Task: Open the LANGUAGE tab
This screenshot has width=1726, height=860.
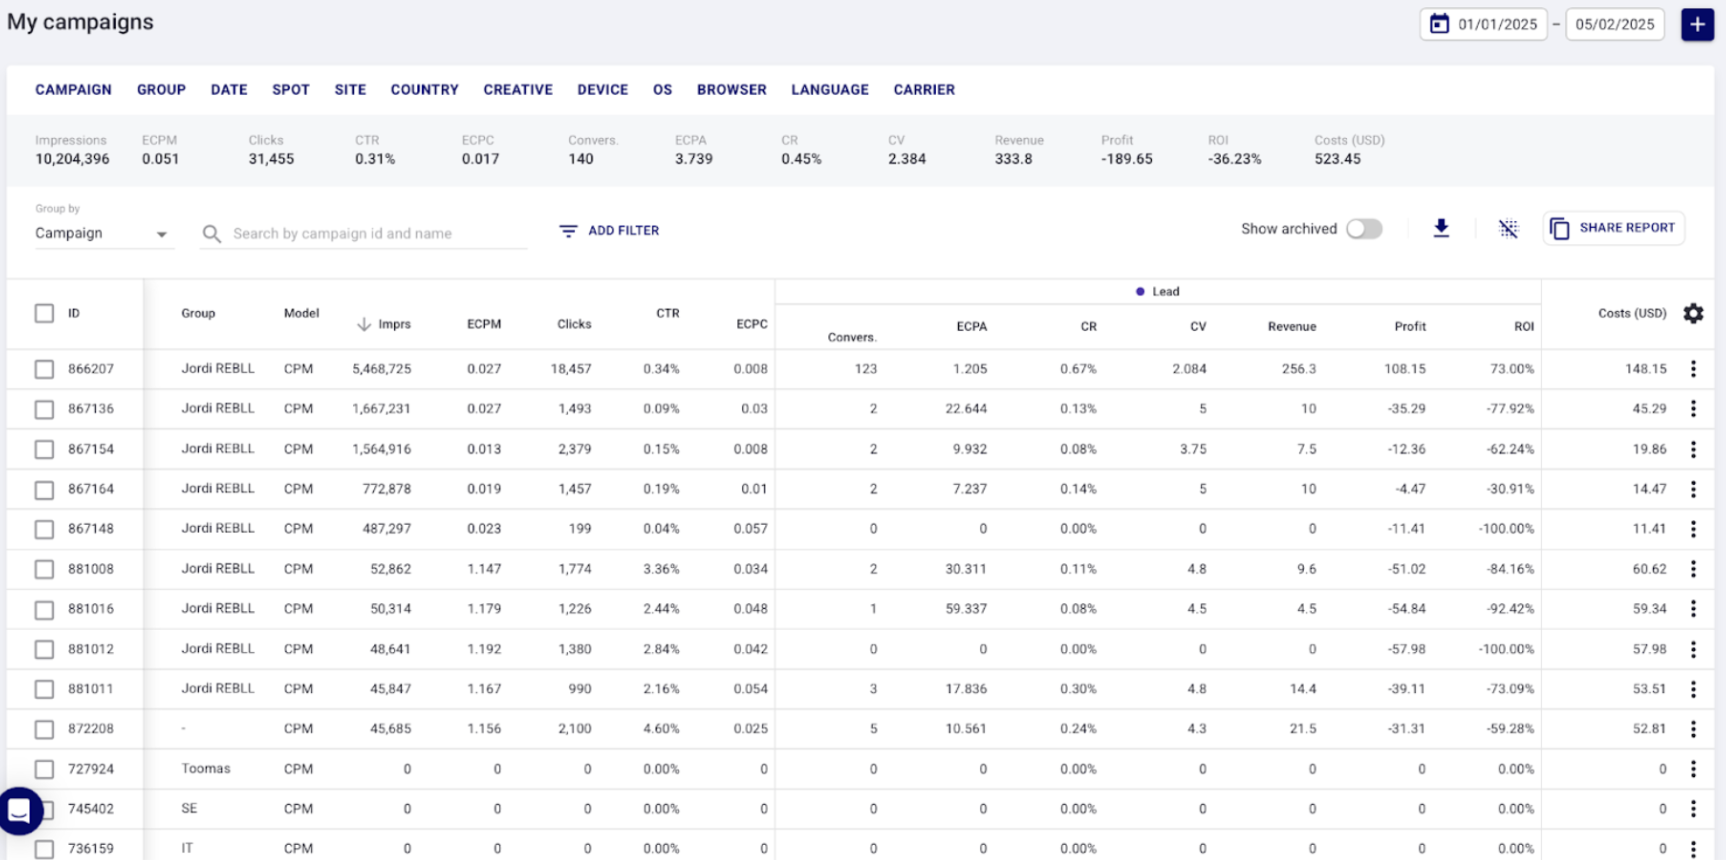Action: [830, 89]
